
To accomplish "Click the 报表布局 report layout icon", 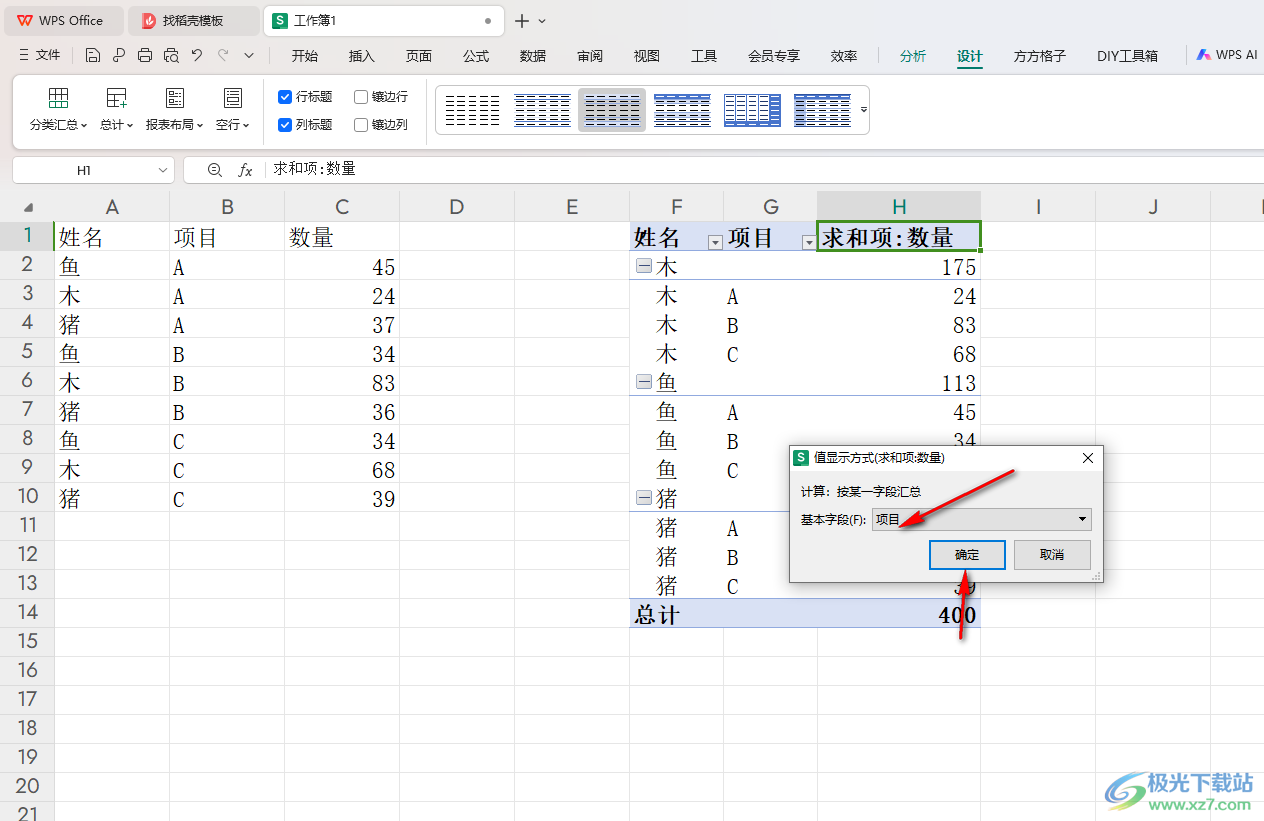I will coord(175,97).
